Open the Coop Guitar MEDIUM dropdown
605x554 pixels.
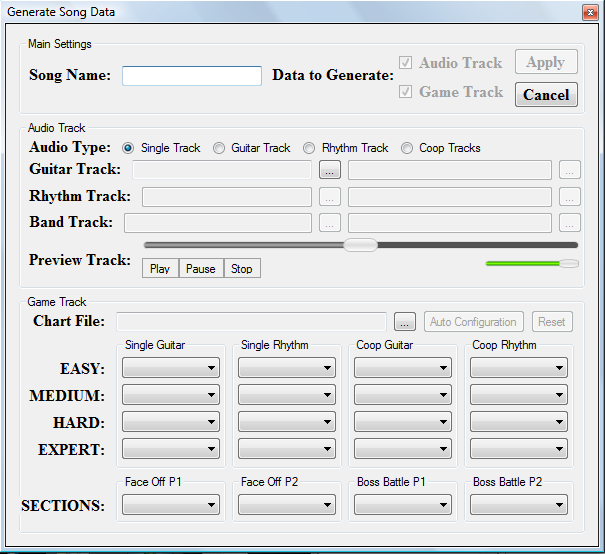click(403, 395)
